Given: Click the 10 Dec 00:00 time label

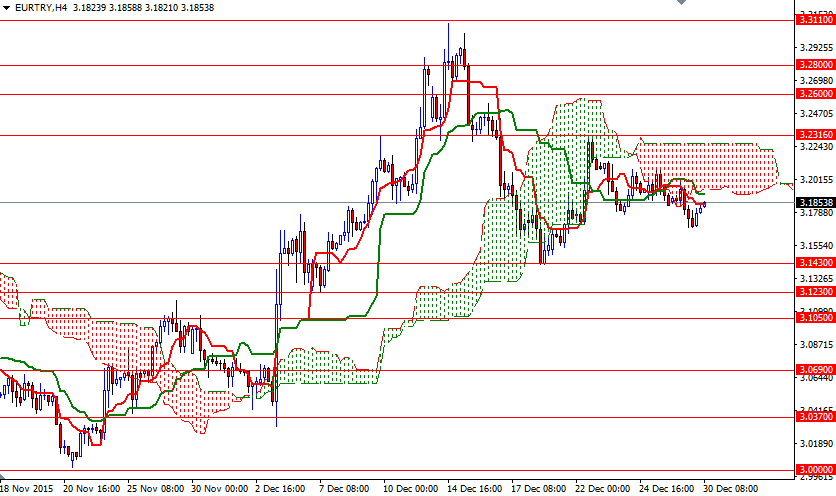Looking at the screenshot, I should (x=411, y=489).
